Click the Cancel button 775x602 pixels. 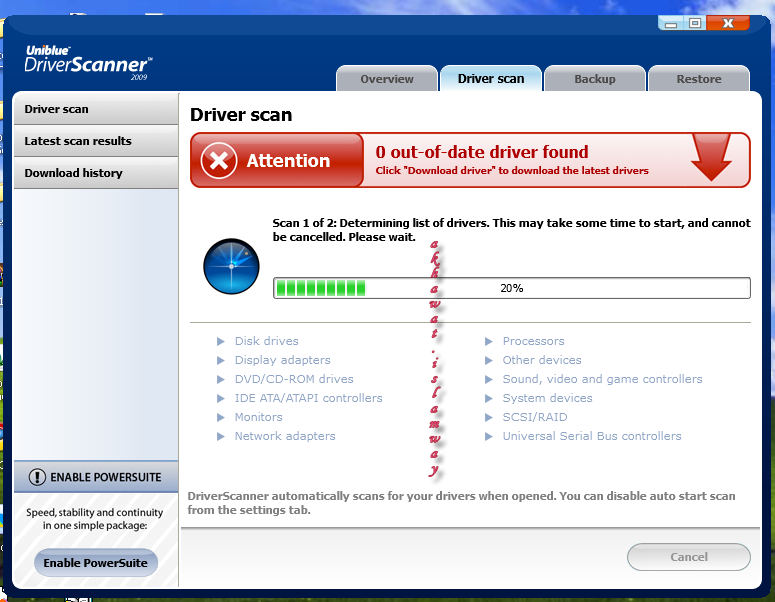click(689, 557)
